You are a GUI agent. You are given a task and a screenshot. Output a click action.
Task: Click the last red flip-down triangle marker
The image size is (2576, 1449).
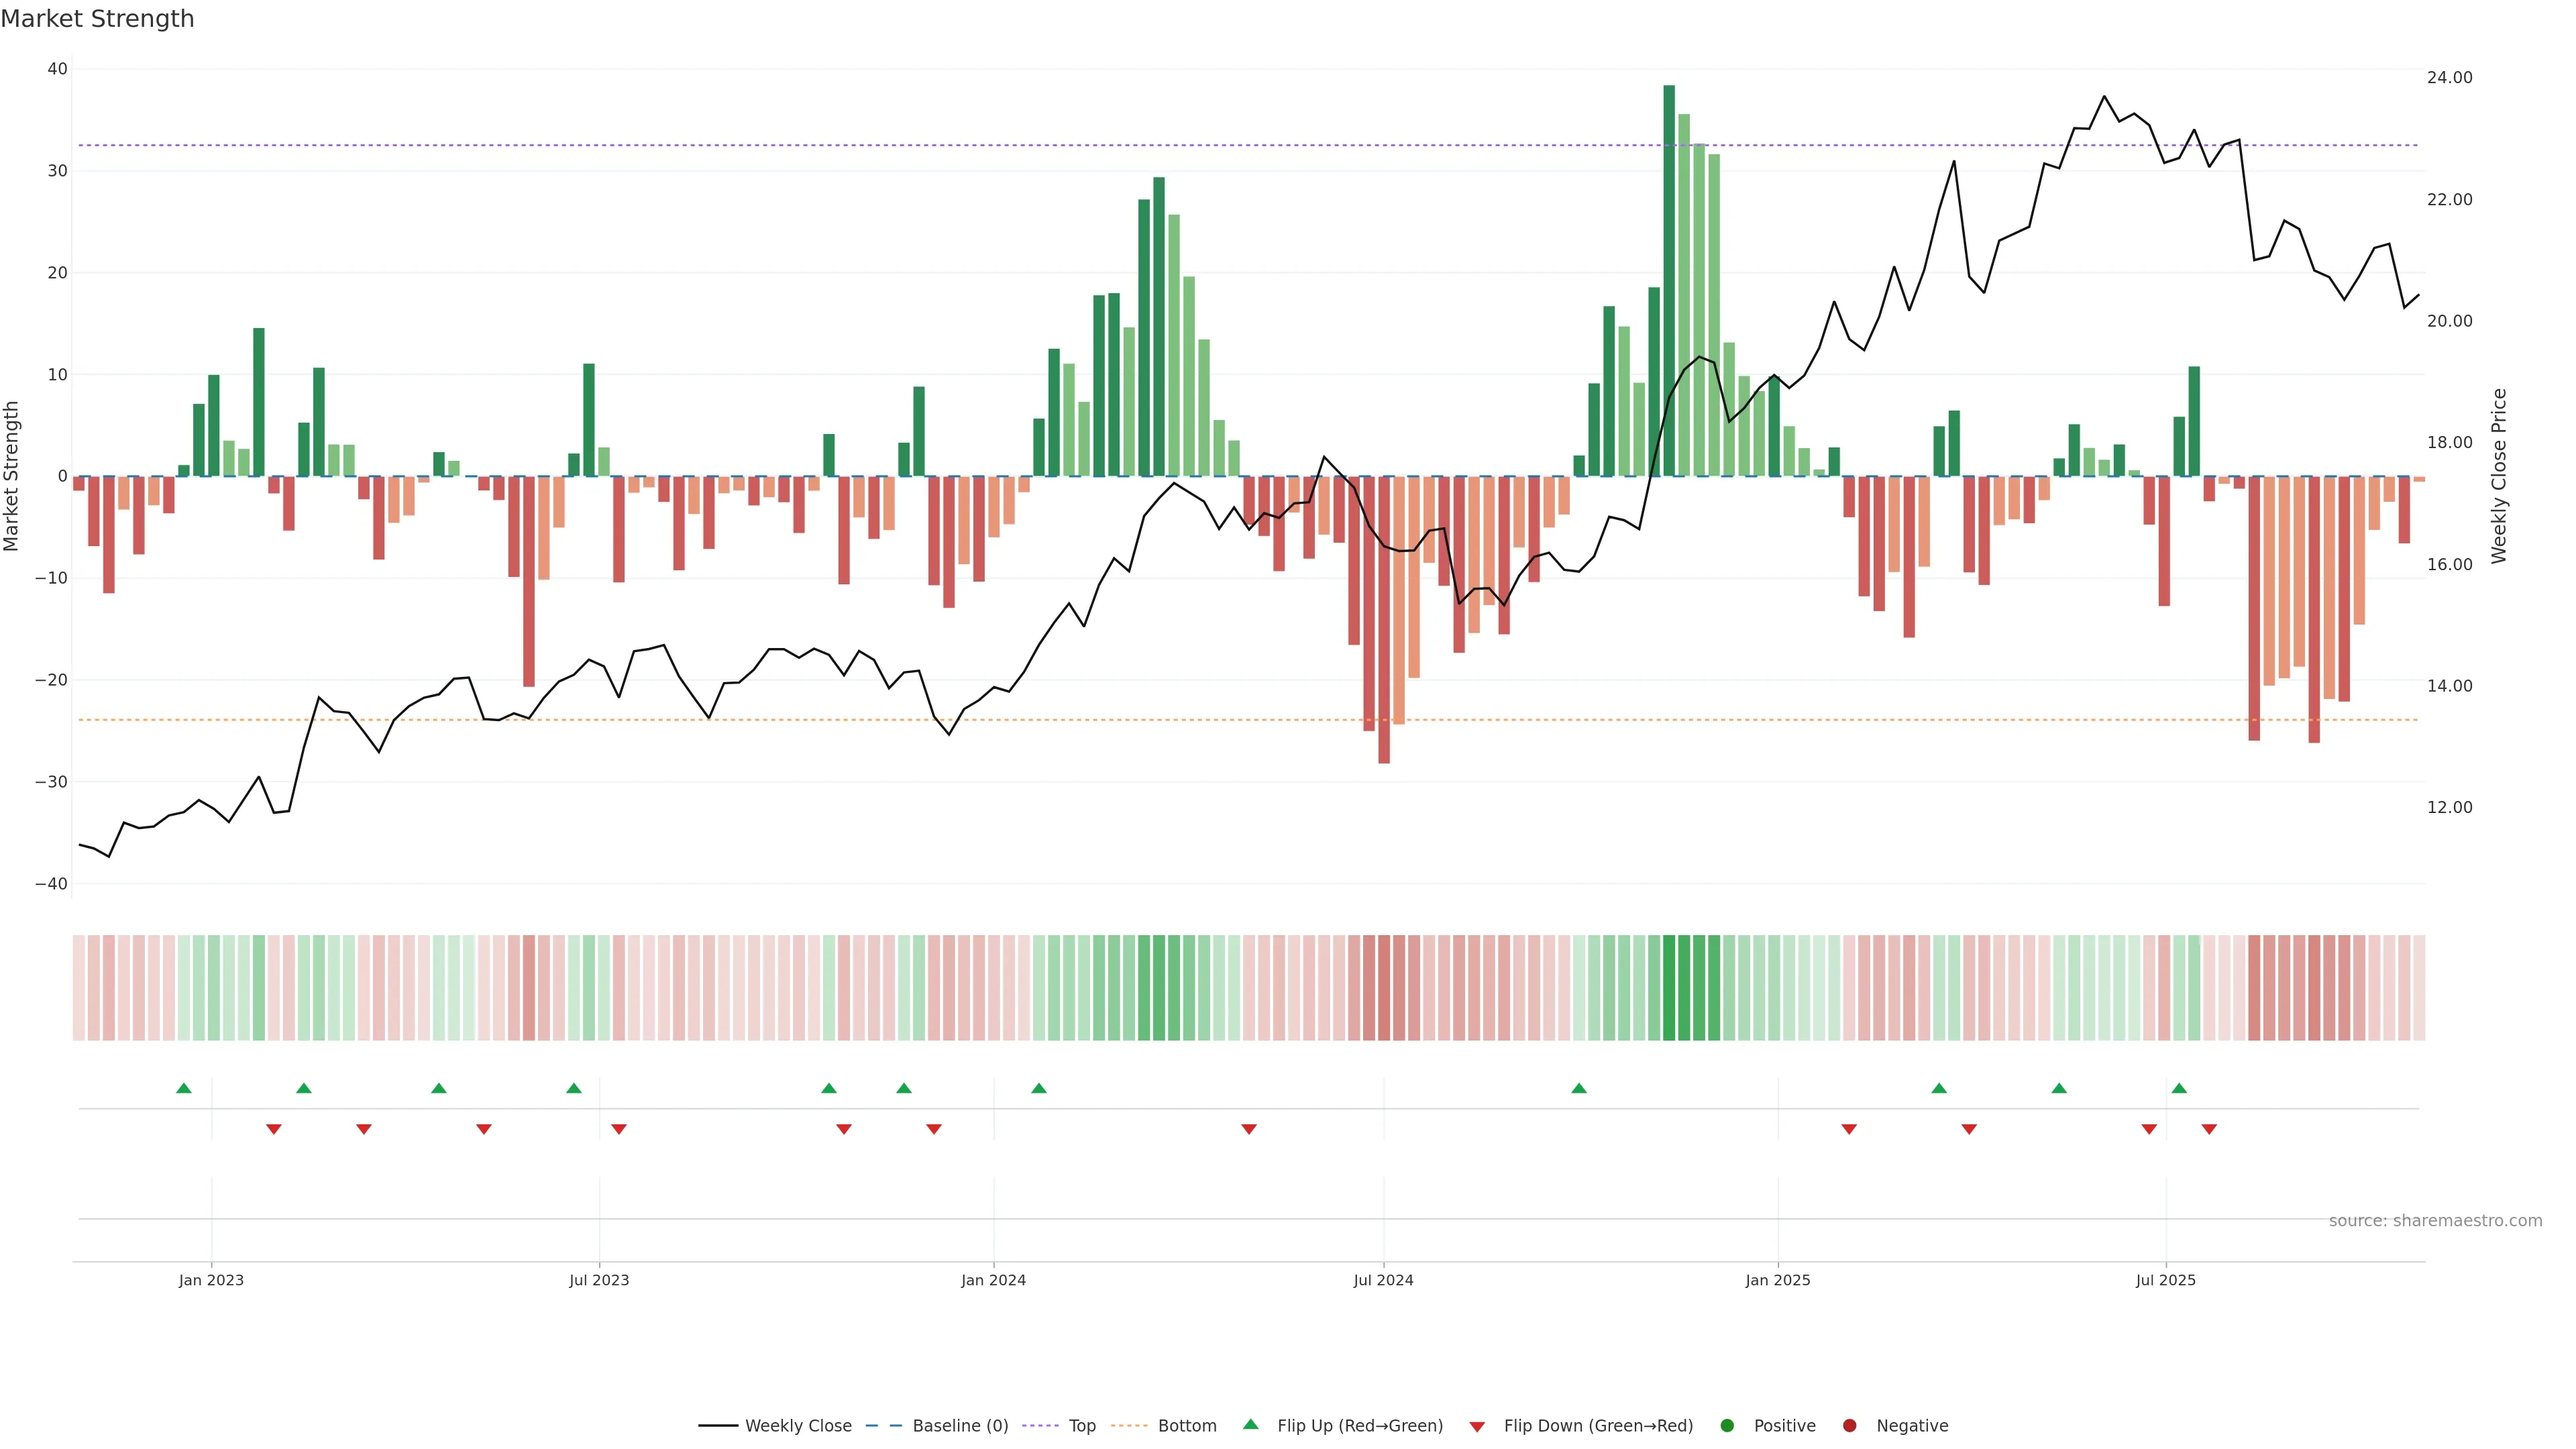2209,1129
